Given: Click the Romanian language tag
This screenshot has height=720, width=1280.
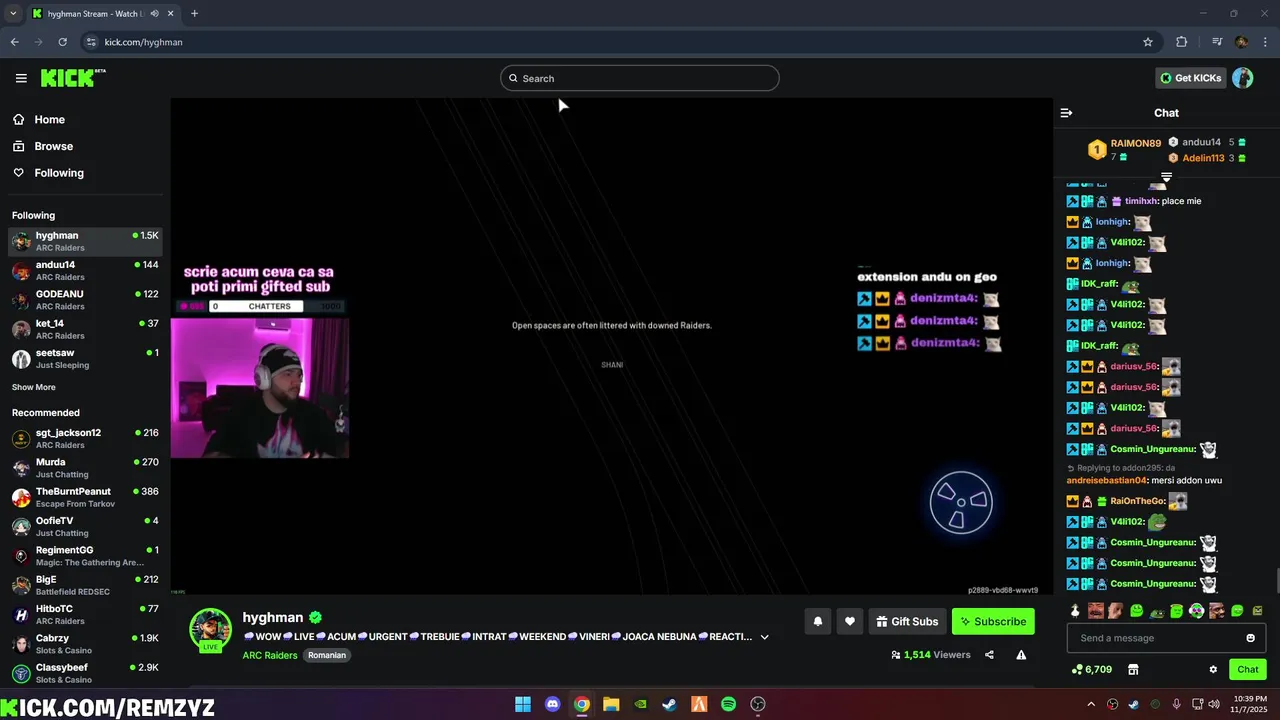Looking at the screenshot, I should (x=327, y=655).
